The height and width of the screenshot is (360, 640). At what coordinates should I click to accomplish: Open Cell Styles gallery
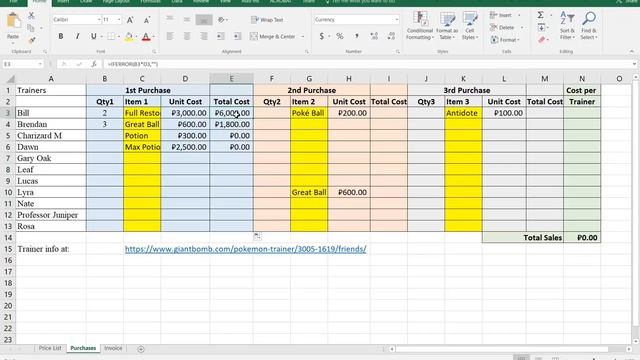click(x=470, y=26)
